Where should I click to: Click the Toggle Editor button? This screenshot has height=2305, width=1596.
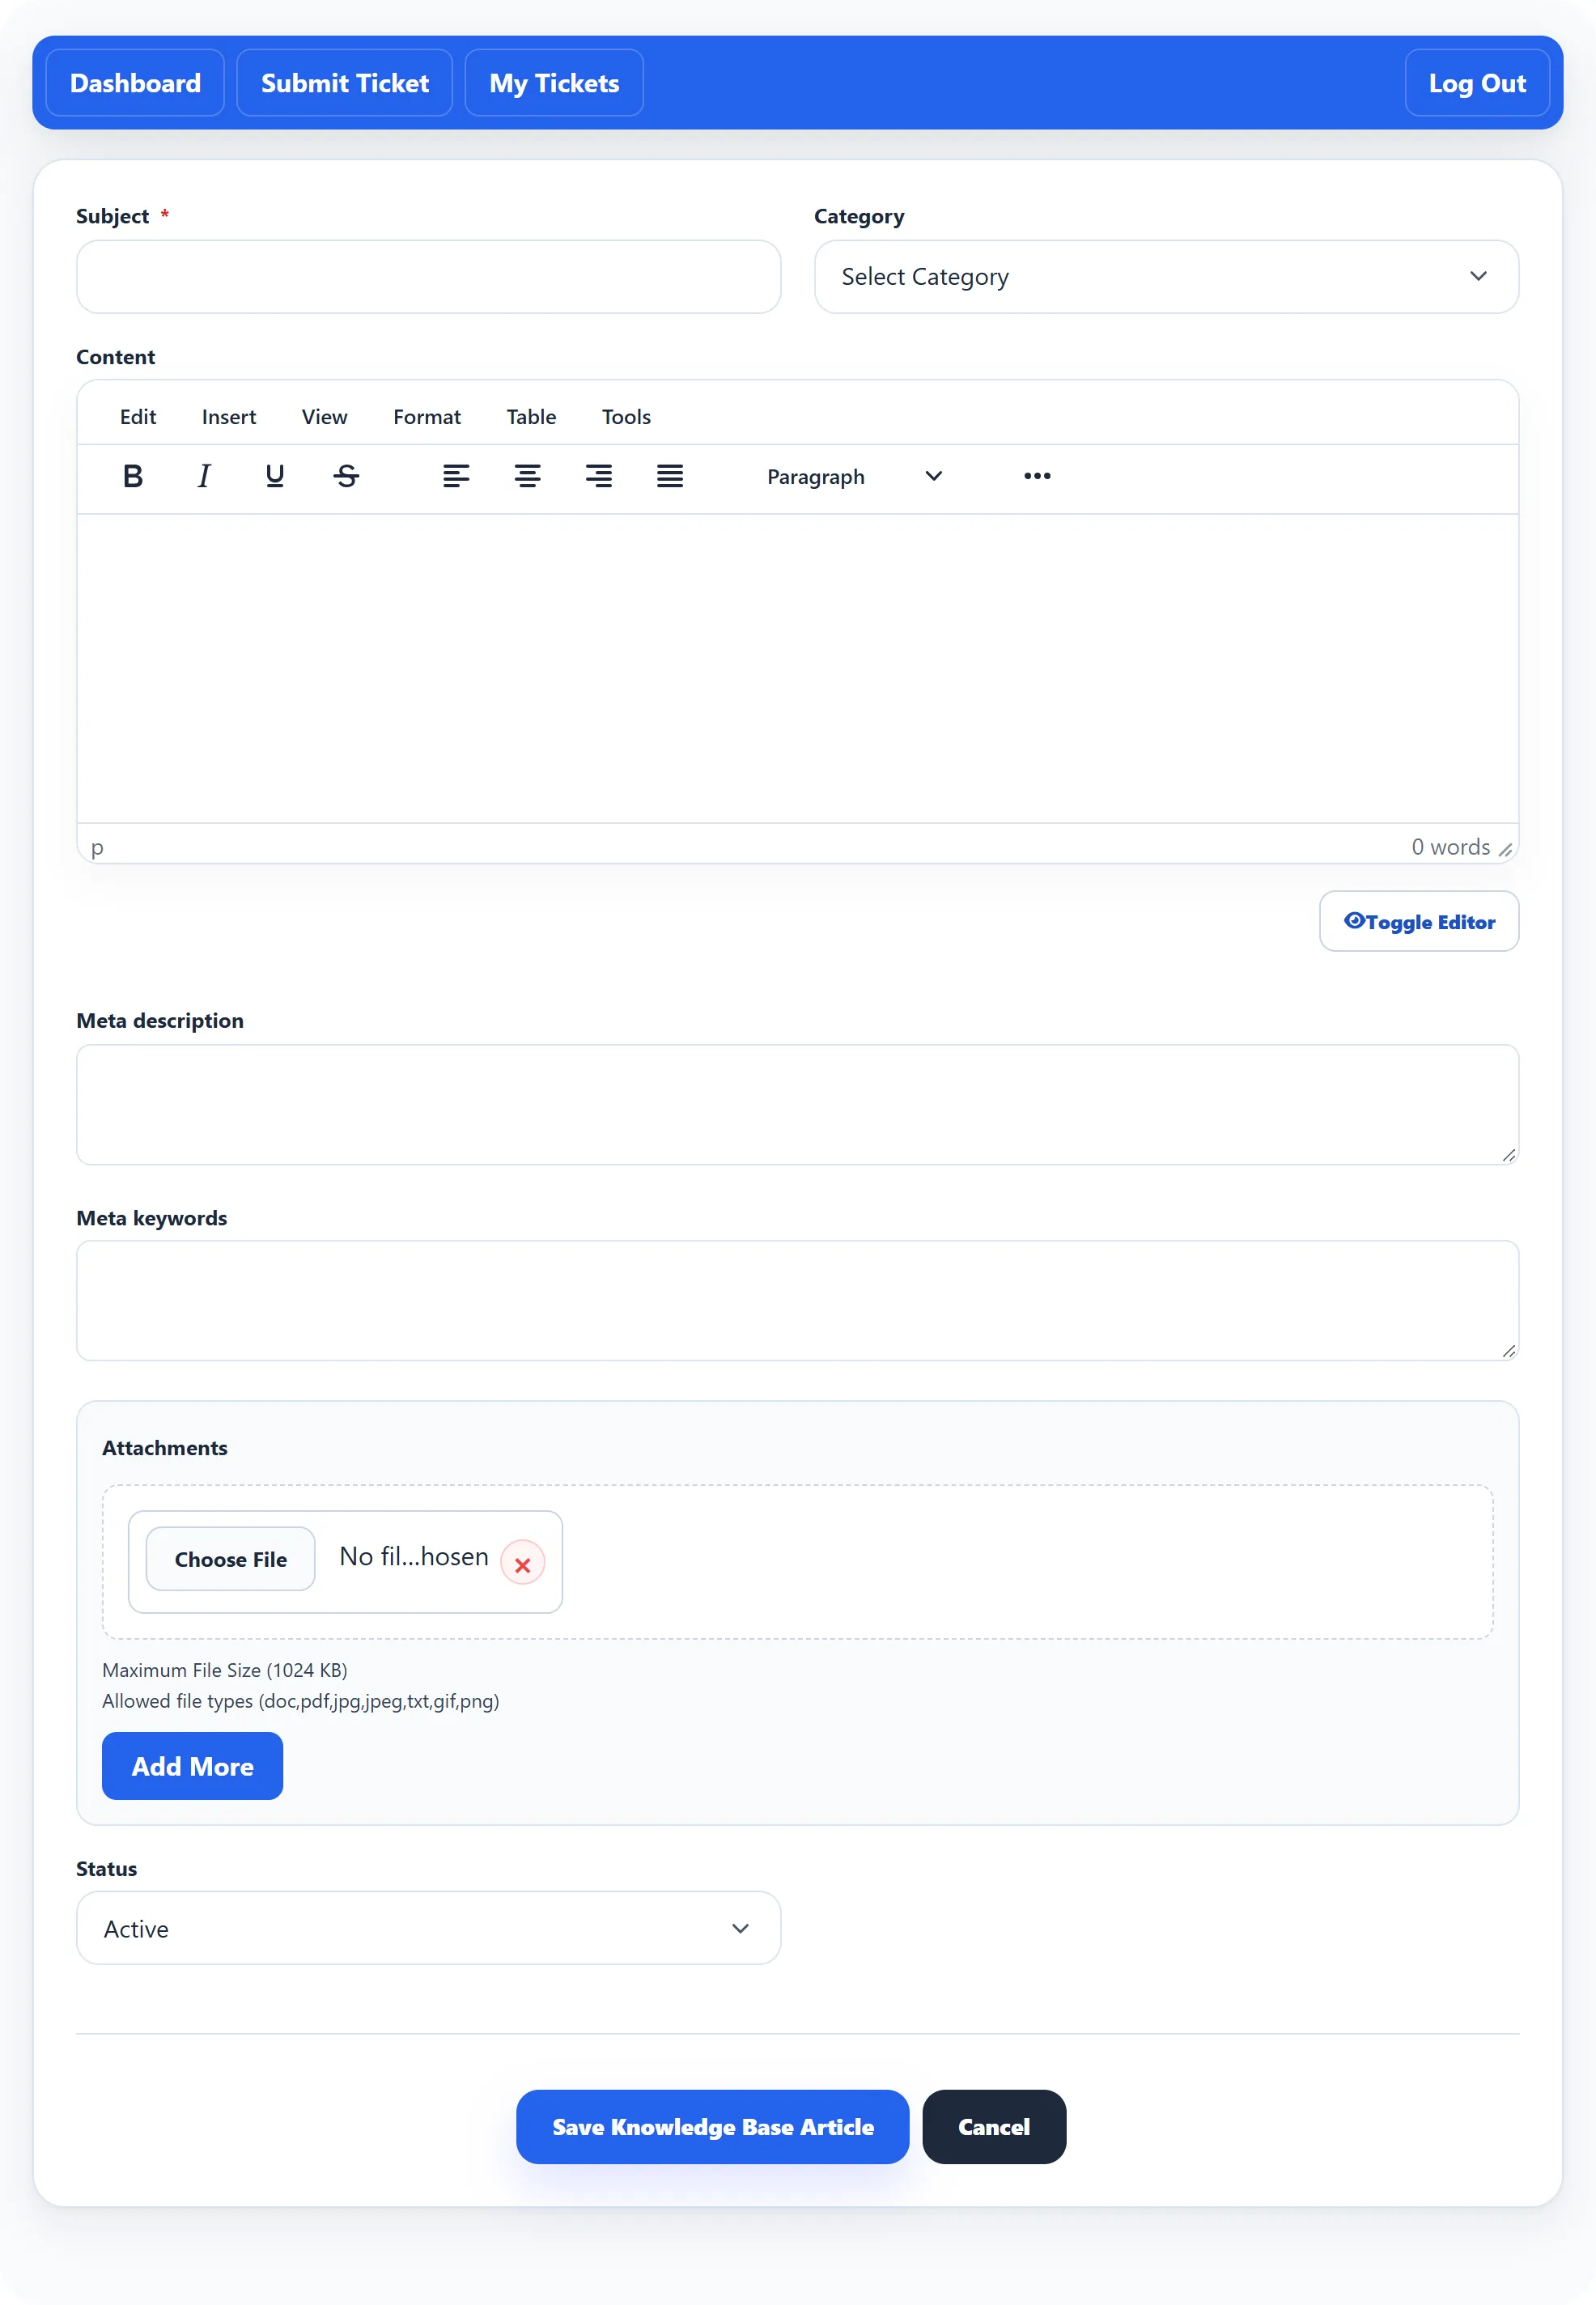tap(1419, 921)
